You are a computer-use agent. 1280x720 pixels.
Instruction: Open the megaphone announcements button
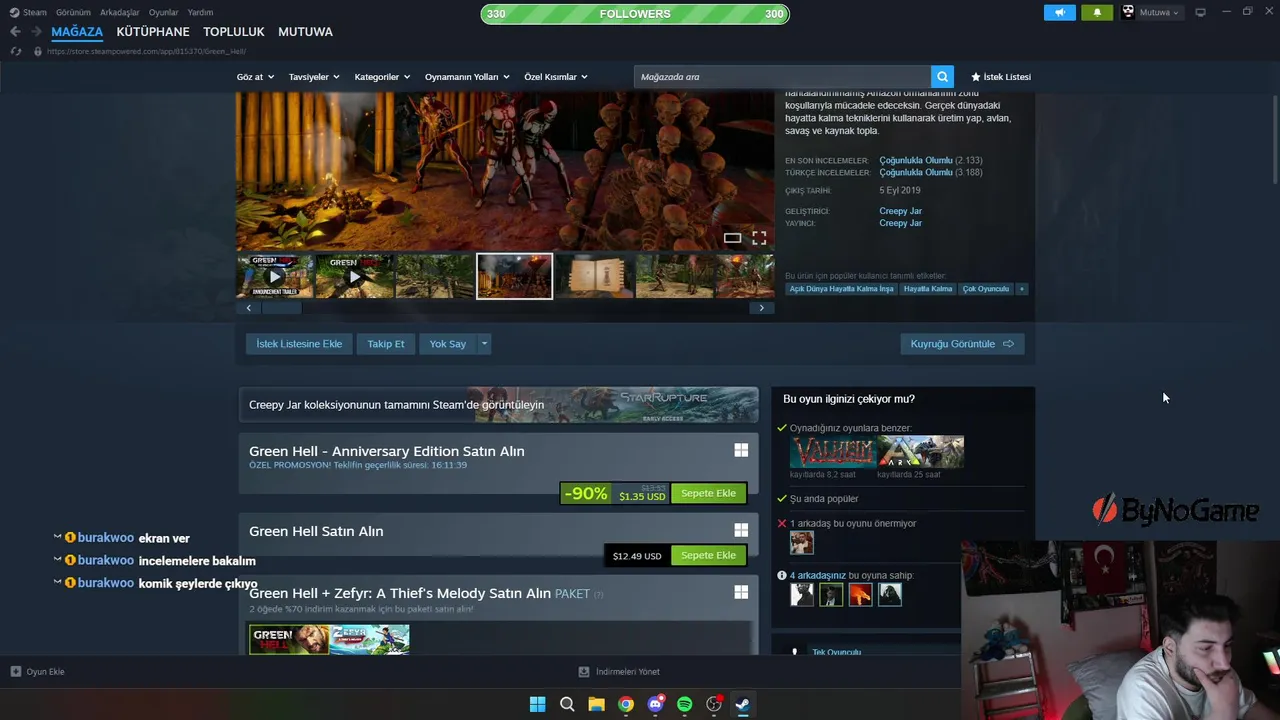pyautogui.click(x=1060, y=12)
